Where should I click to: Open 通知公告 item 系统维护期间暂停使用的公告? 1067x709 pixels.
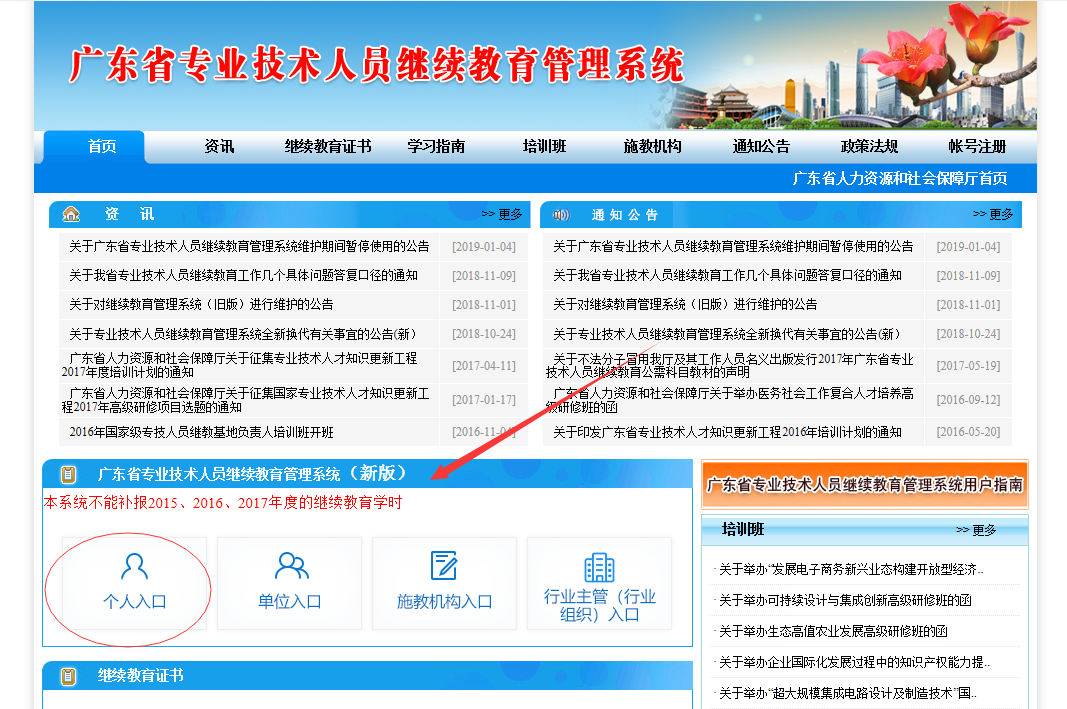point(733,246)
